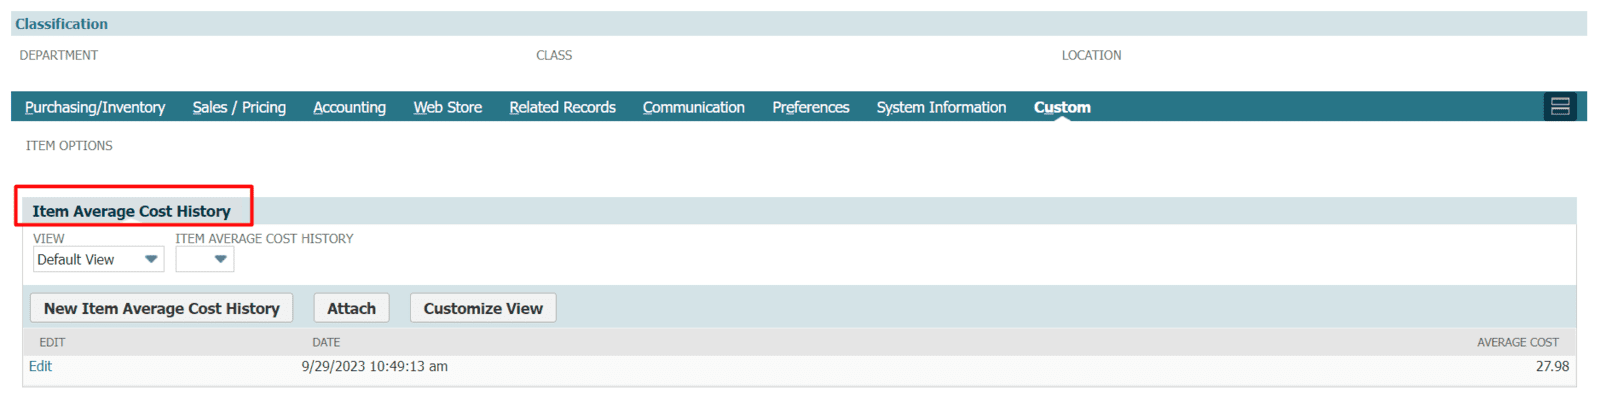Click the subtab layout toggle icon
The height and width of the screenshot is (407, 1600).
point(1559,106)
